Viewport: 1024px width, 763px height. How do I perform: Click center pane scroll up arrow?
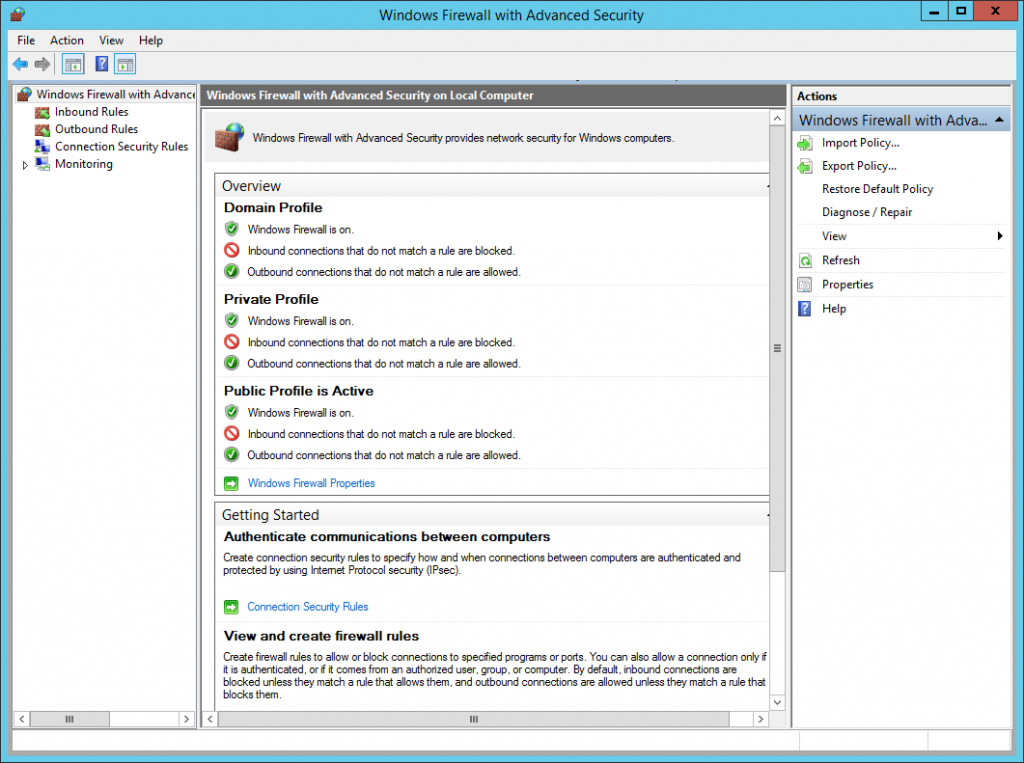tap(777, 118)
